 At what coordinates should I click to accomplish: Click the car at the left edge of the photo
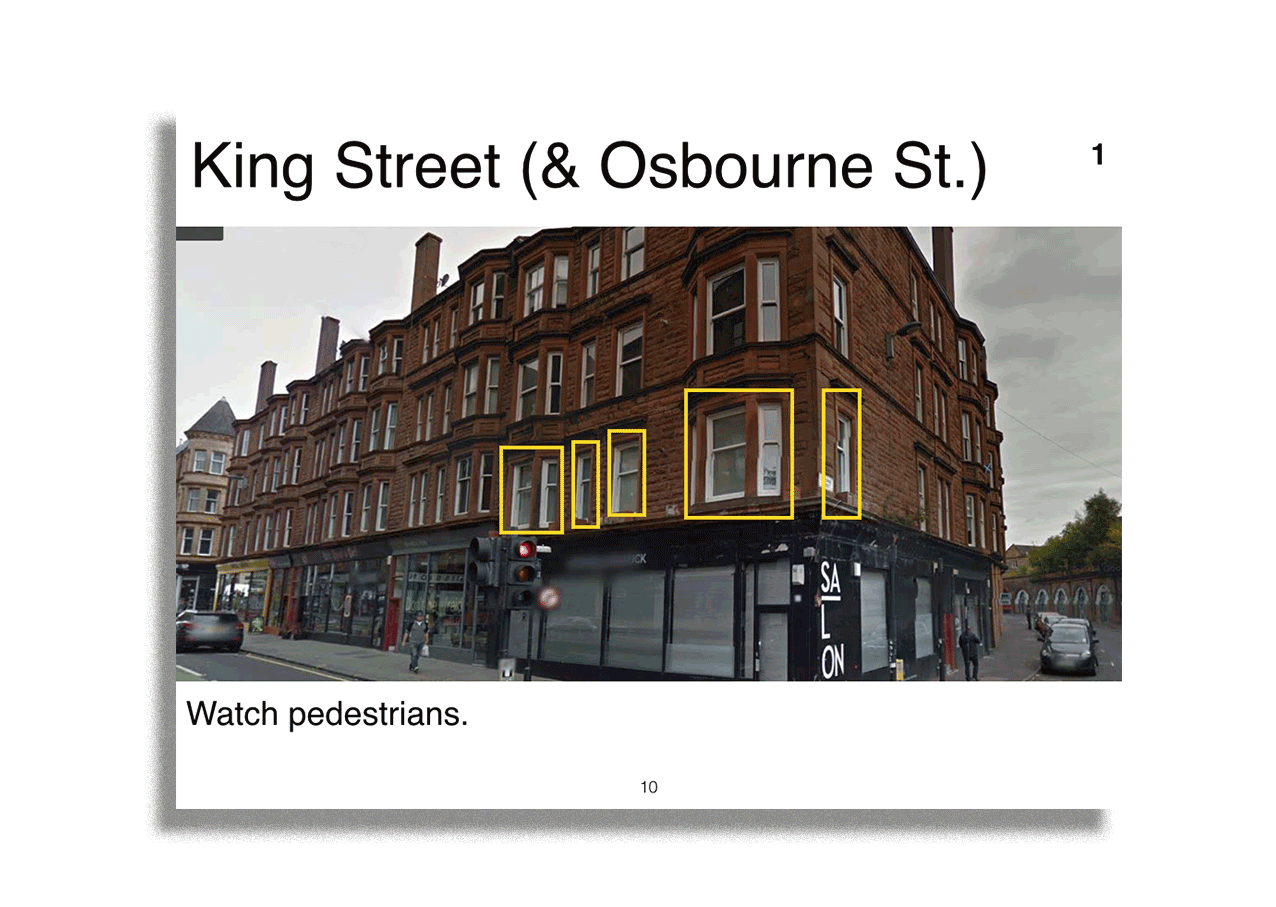(209, 630)
